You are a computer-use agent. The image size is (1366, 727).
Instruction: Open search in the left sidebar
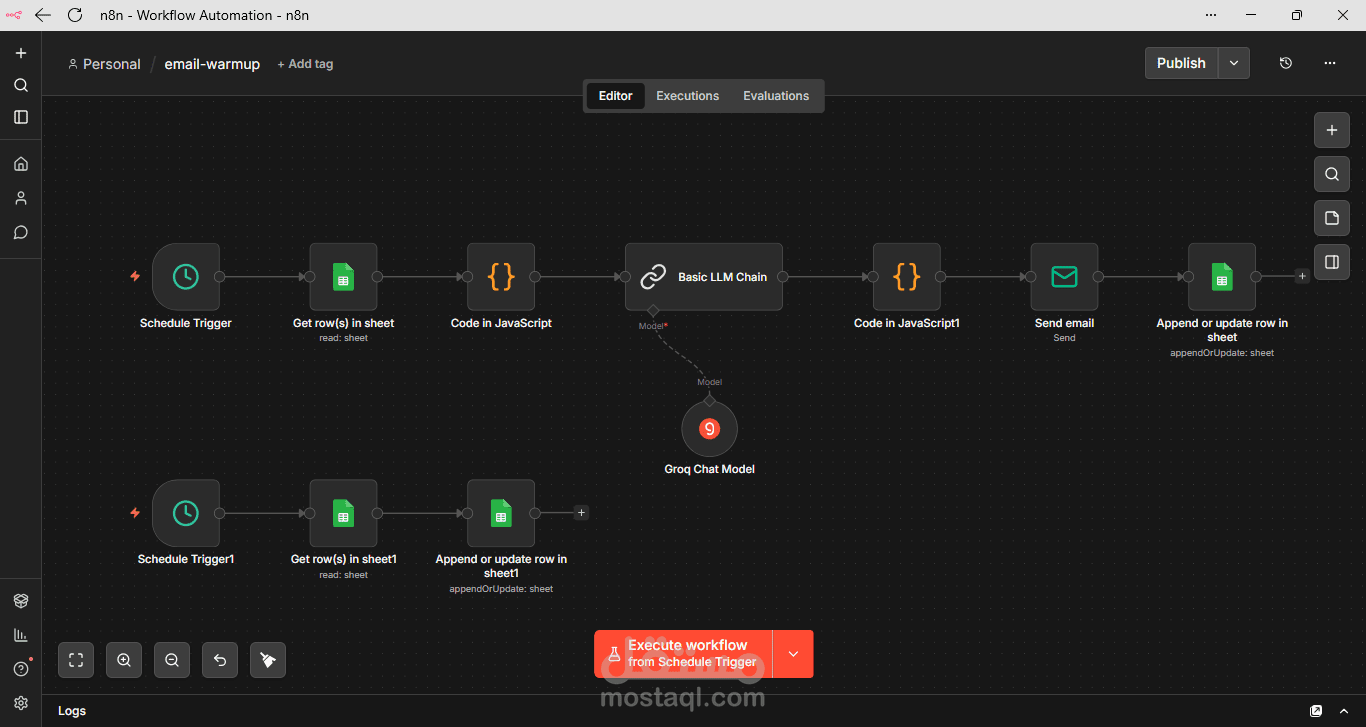[21, 85]
